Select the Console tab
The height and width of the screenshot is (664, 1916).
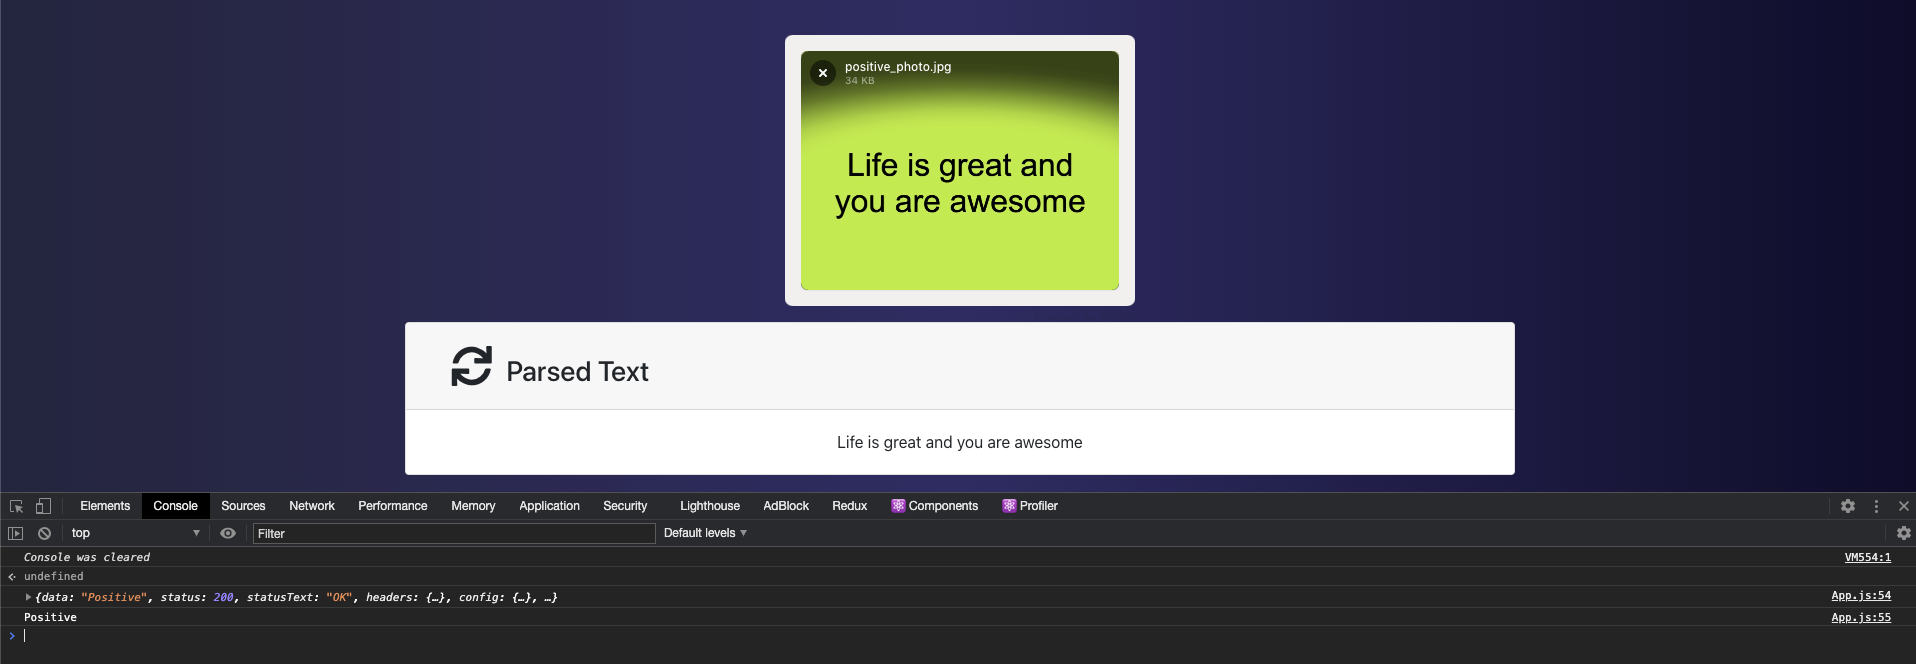pyautogui.click(x=175, y=506)
